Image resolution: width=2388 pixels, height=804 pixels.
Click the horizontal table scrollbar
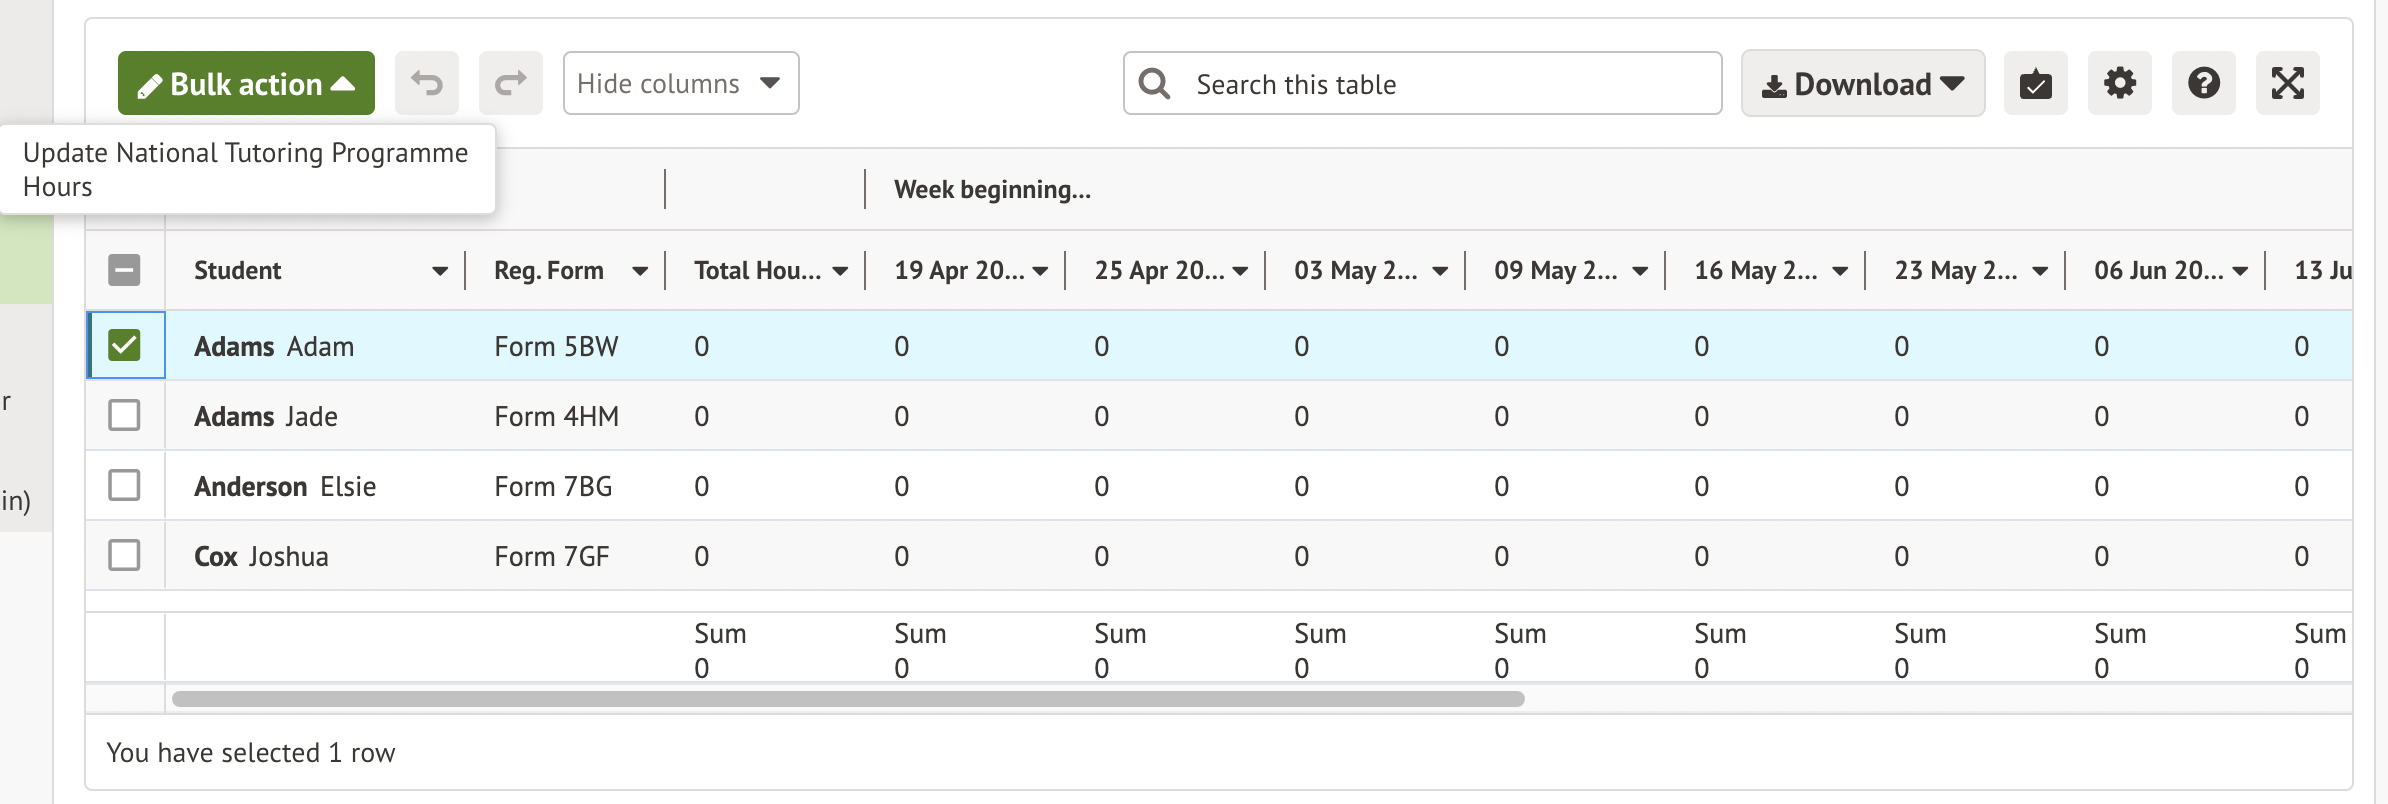[x=847, y=699]
